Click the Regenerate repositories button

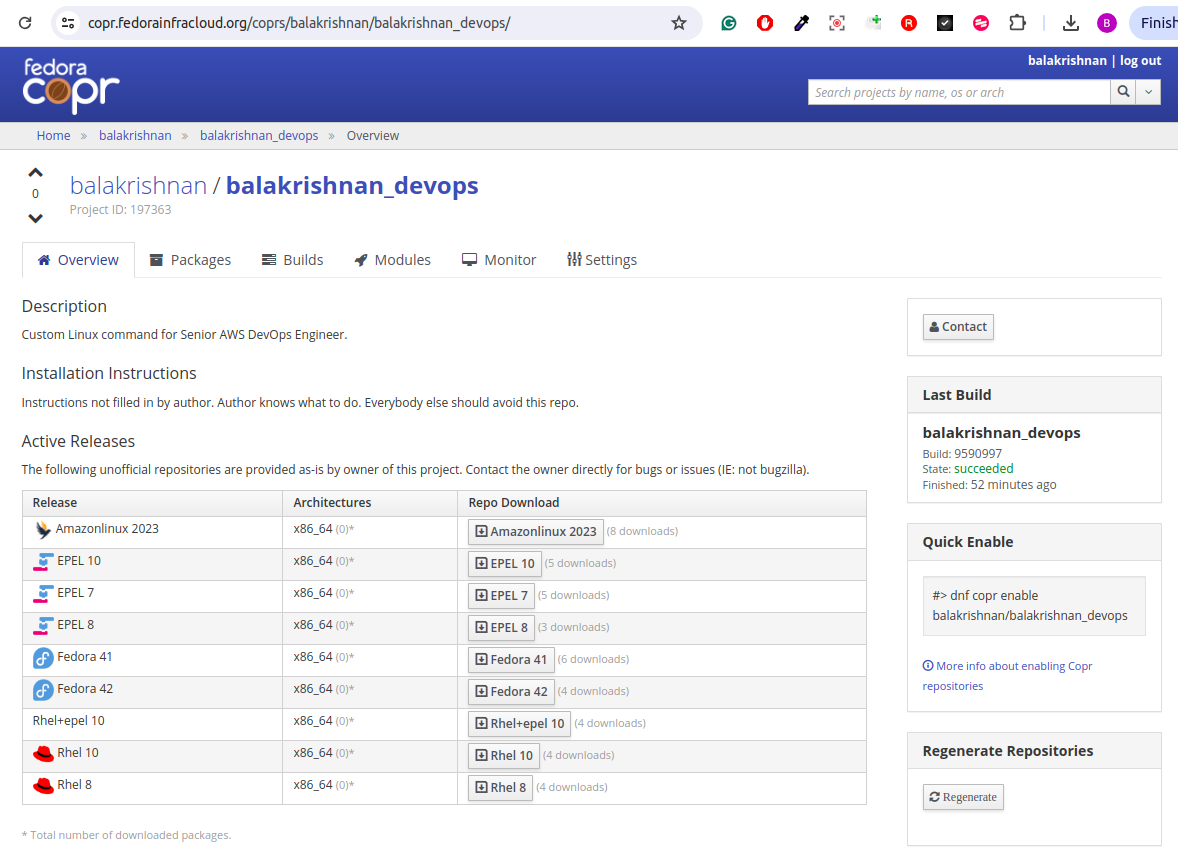[x=962, y=797]
